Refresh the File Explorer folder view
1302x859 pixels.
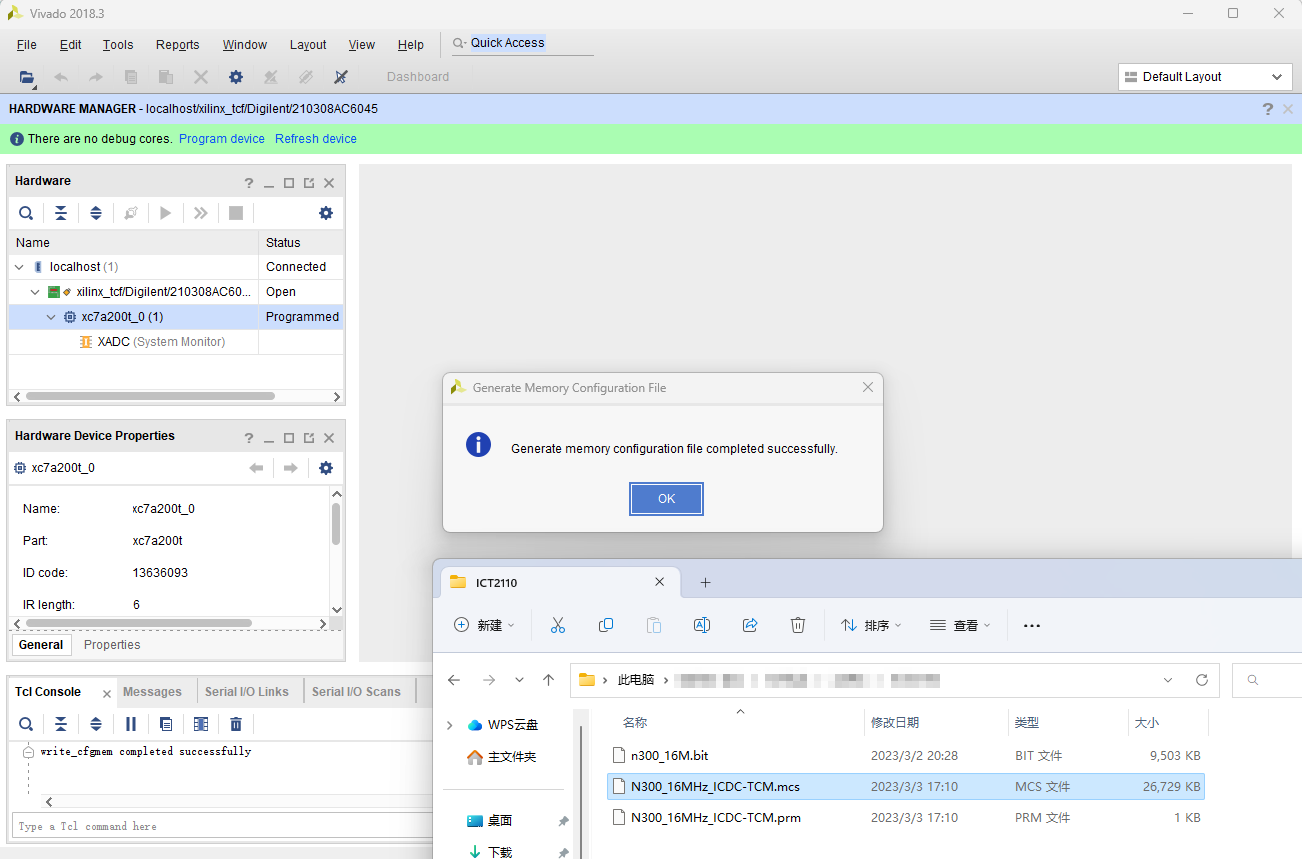click(x=1202, y=680)
